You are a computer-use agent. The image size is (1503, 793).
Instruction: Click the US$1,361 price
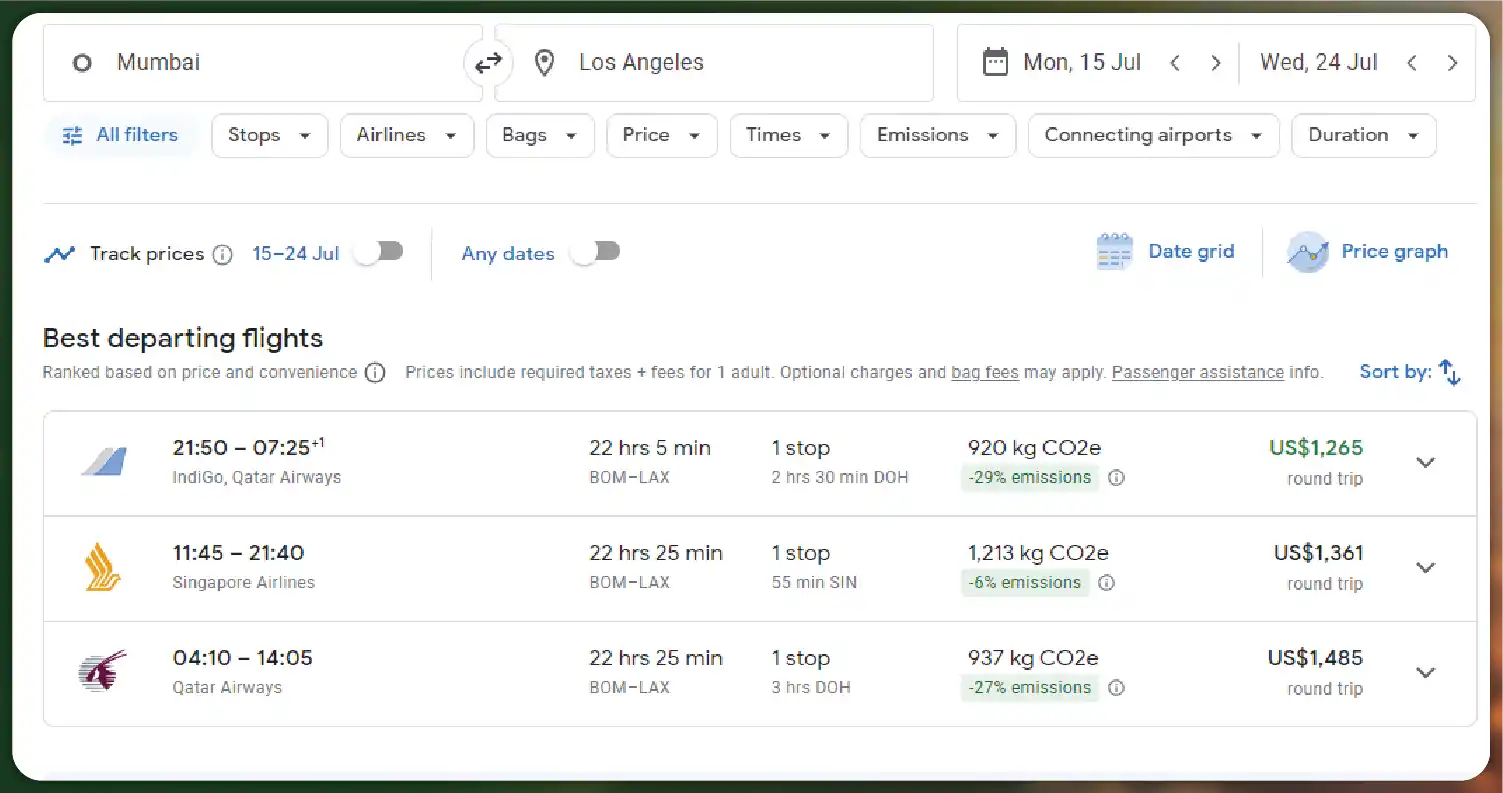coord(1318,553)
